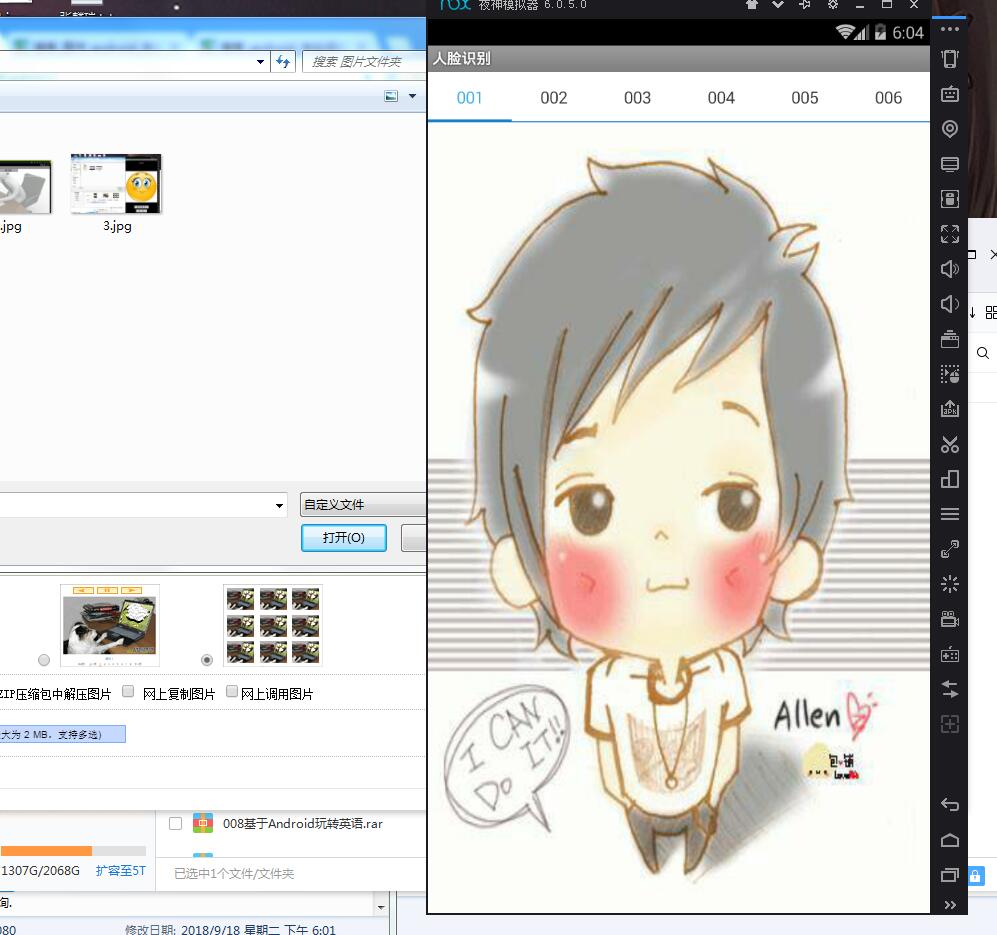Open the three-line menu icon in sidebar
The image size is (997, 935).
[950, 514]
